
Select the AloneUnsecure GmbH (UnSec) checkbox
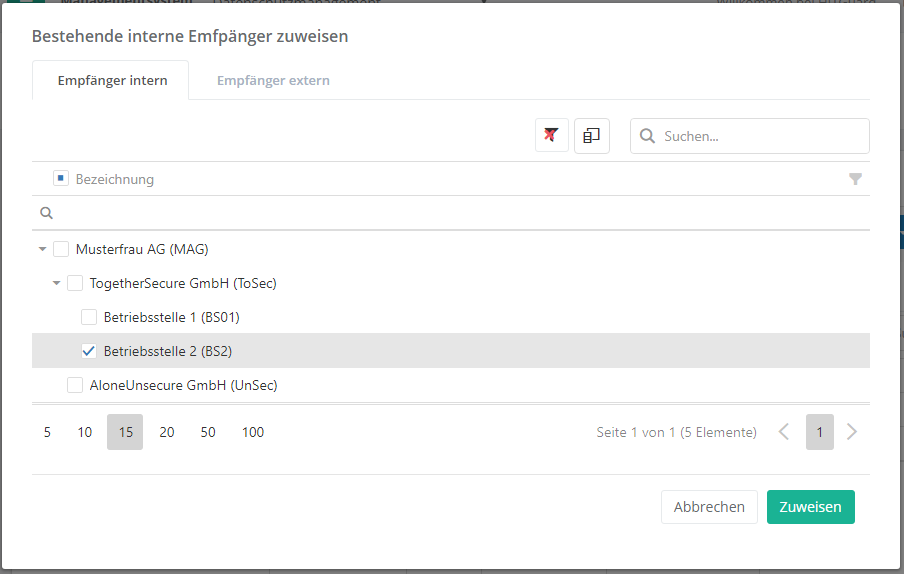pos(75,385)
